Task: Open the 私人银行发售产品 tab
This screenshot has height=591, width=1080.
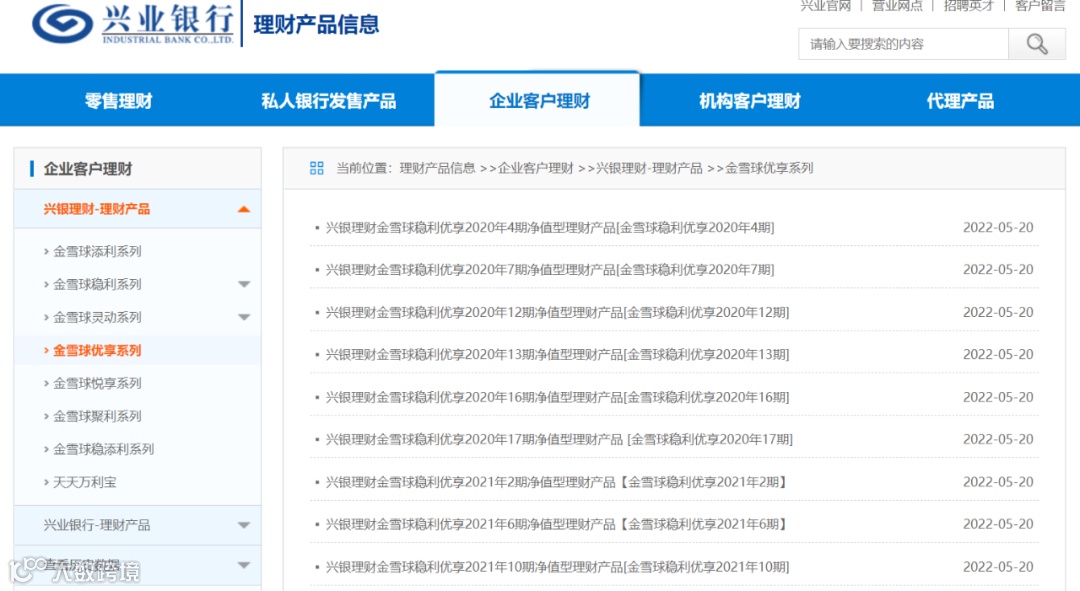Action: pyautogui.click(x=329, y=101)
